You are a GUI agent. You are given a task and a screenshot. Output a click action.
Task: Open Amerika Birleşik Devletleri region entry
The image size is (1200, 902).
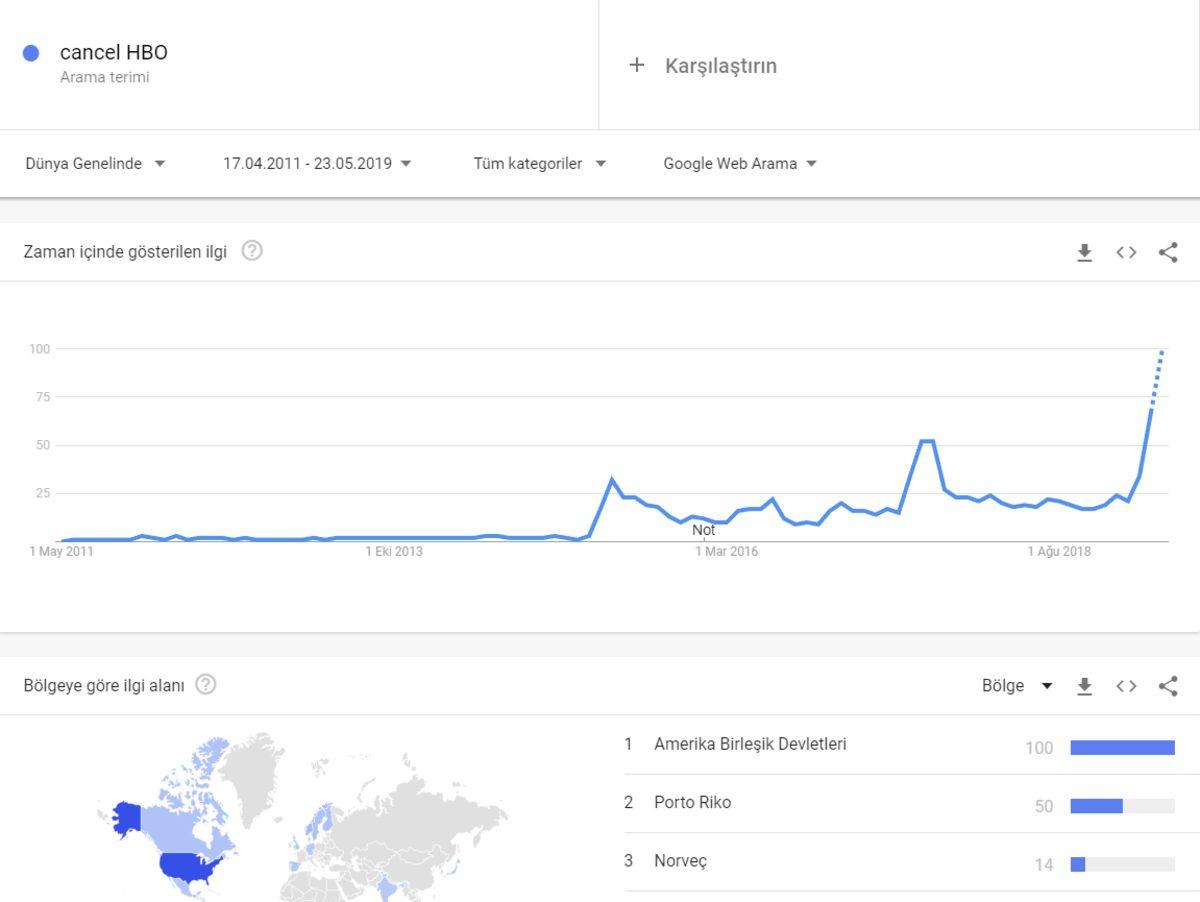750,744
